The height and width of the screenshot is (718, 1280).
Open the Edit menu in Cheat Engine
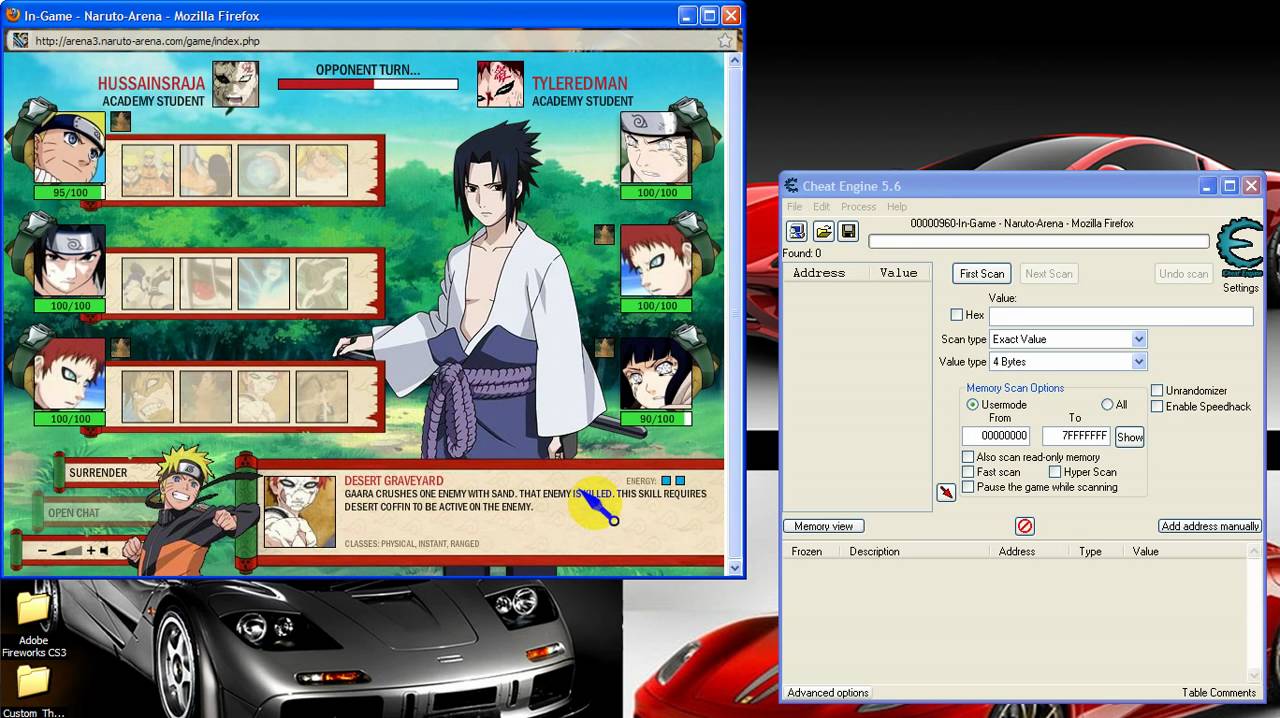tap(821, 207)
